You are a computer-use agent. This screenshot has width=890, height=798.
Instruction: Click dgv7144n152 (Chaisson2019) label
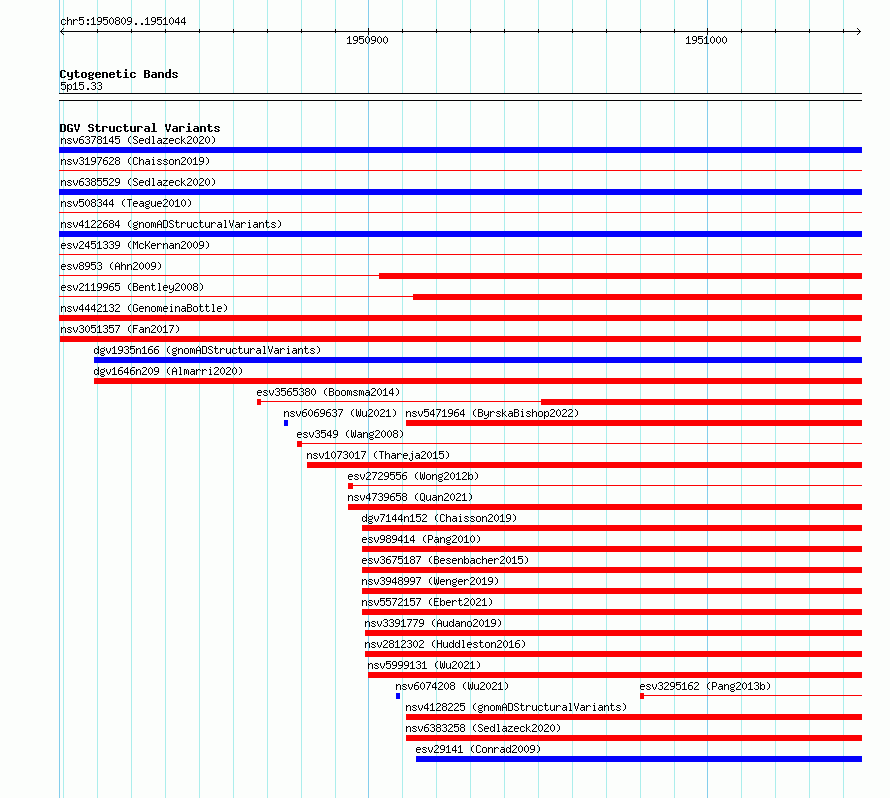coord(439,518)
